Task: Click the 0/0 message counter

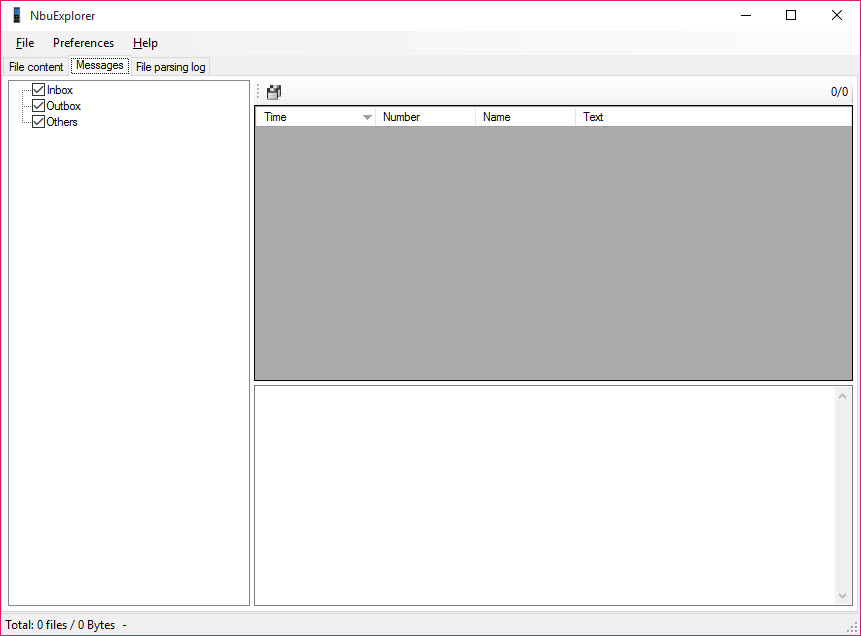Action: pos(839,92)
